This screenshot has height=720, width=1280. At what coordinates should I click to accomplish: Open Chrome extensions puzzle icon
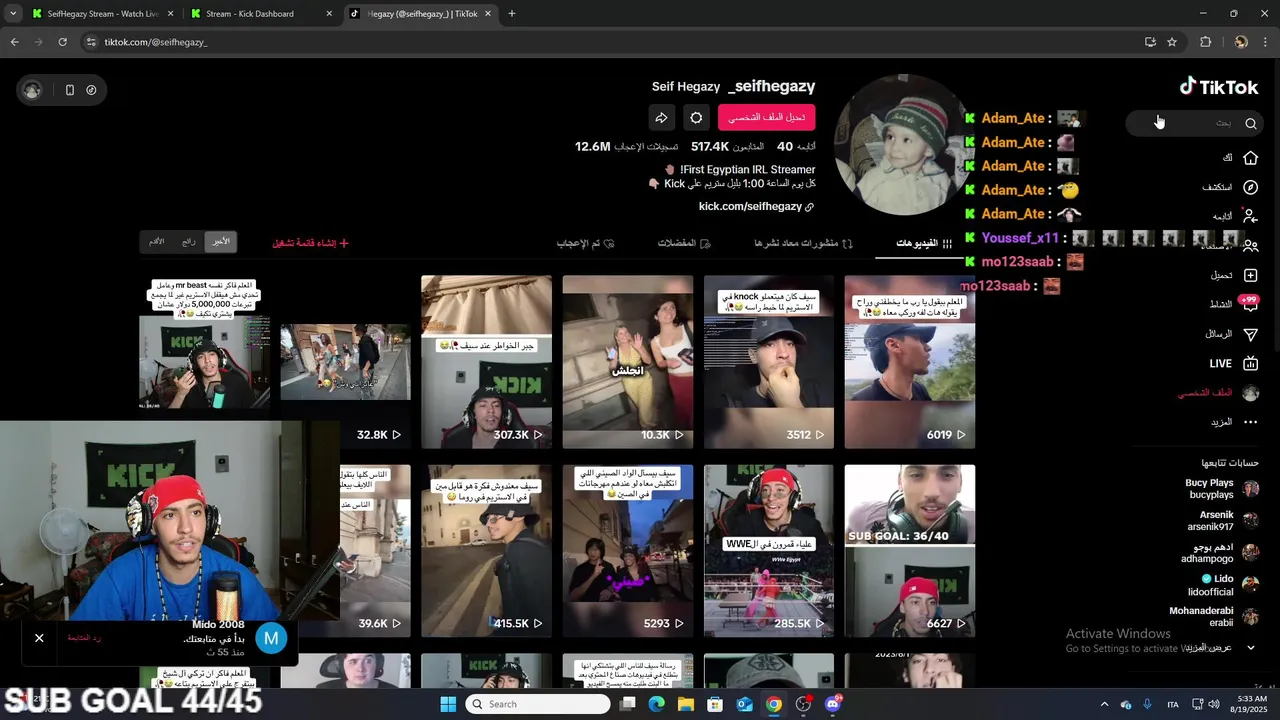pyautogui.click(x=1205, y=42)
